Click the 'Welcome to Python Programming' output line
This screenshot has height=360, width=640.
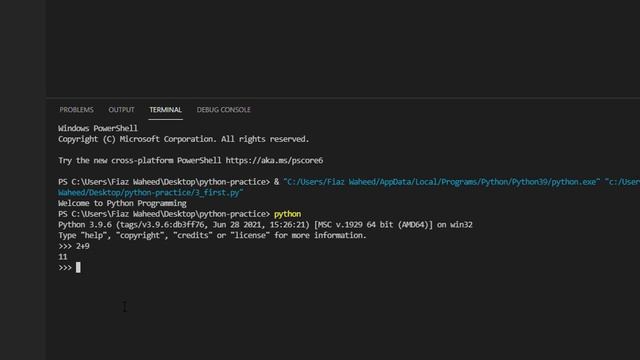(x=122, y=203)
